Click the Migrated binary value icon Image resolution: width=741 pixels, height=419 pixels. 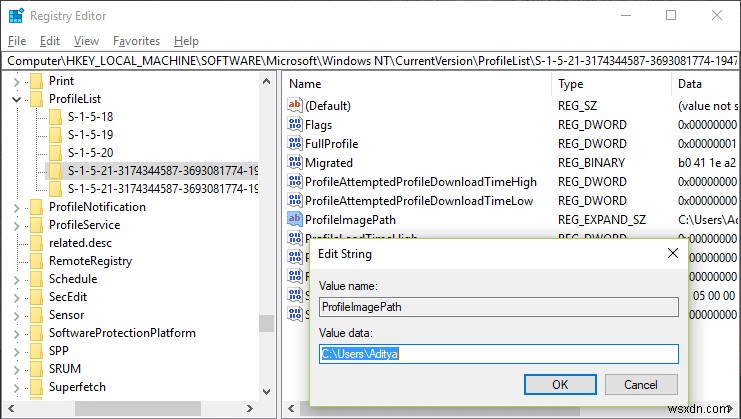(294, 162)
